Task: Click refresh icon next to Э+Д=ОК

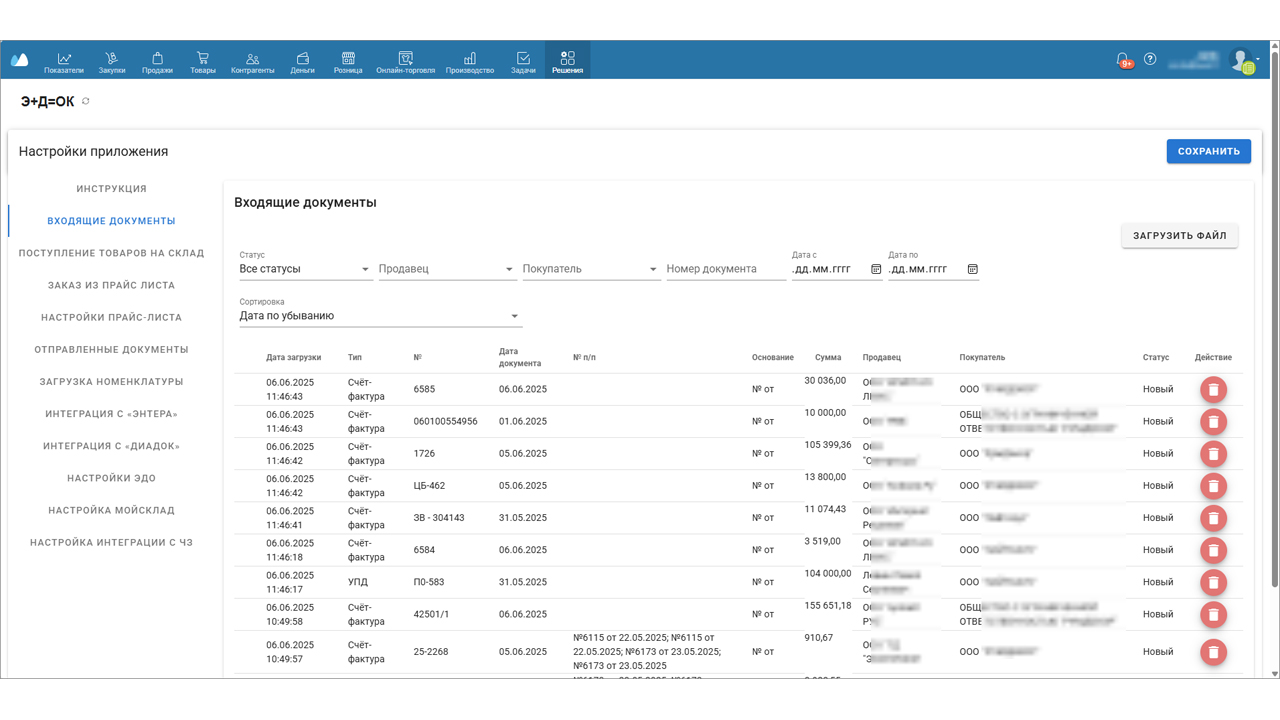Action: pos(86,102)
